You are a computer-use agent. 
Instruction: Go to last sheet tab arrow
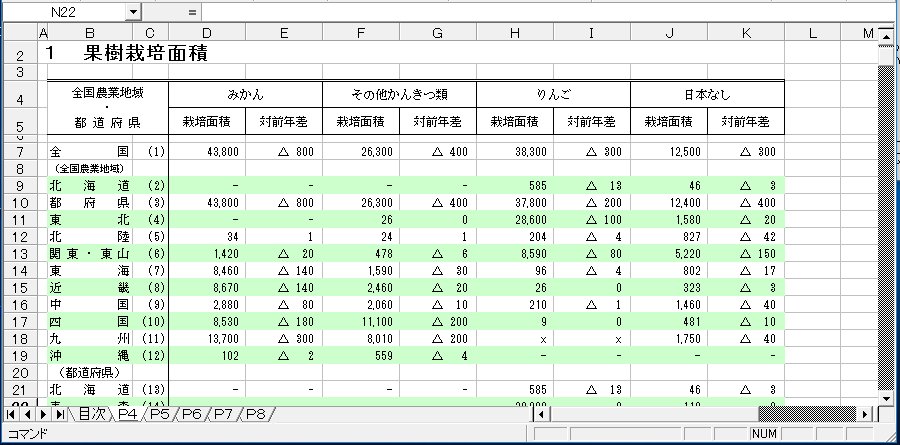60,413
